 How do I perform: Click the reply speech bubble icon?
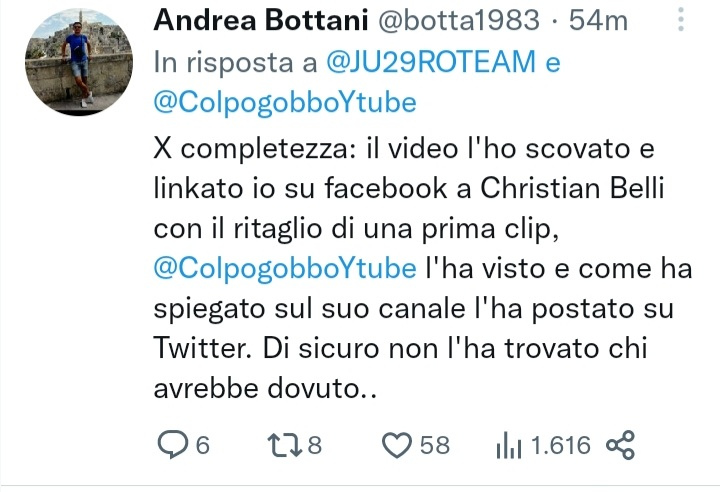173,444
